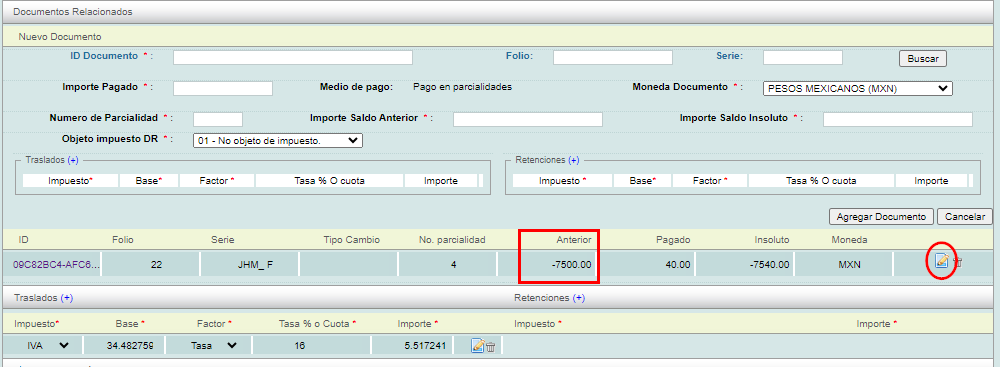Delete document row with trash icon
This screenshot has width=1000, height=367.
click(957, 261)
